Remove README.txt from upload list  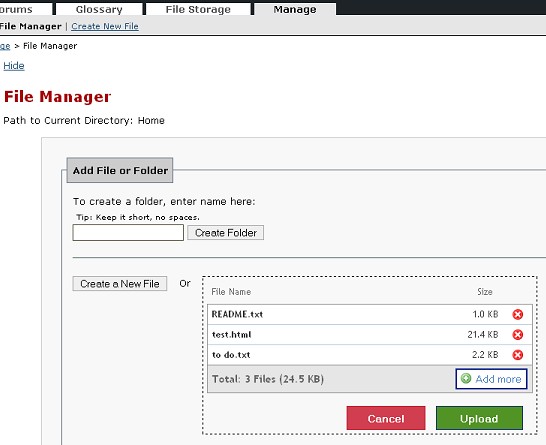pos(517,314)
